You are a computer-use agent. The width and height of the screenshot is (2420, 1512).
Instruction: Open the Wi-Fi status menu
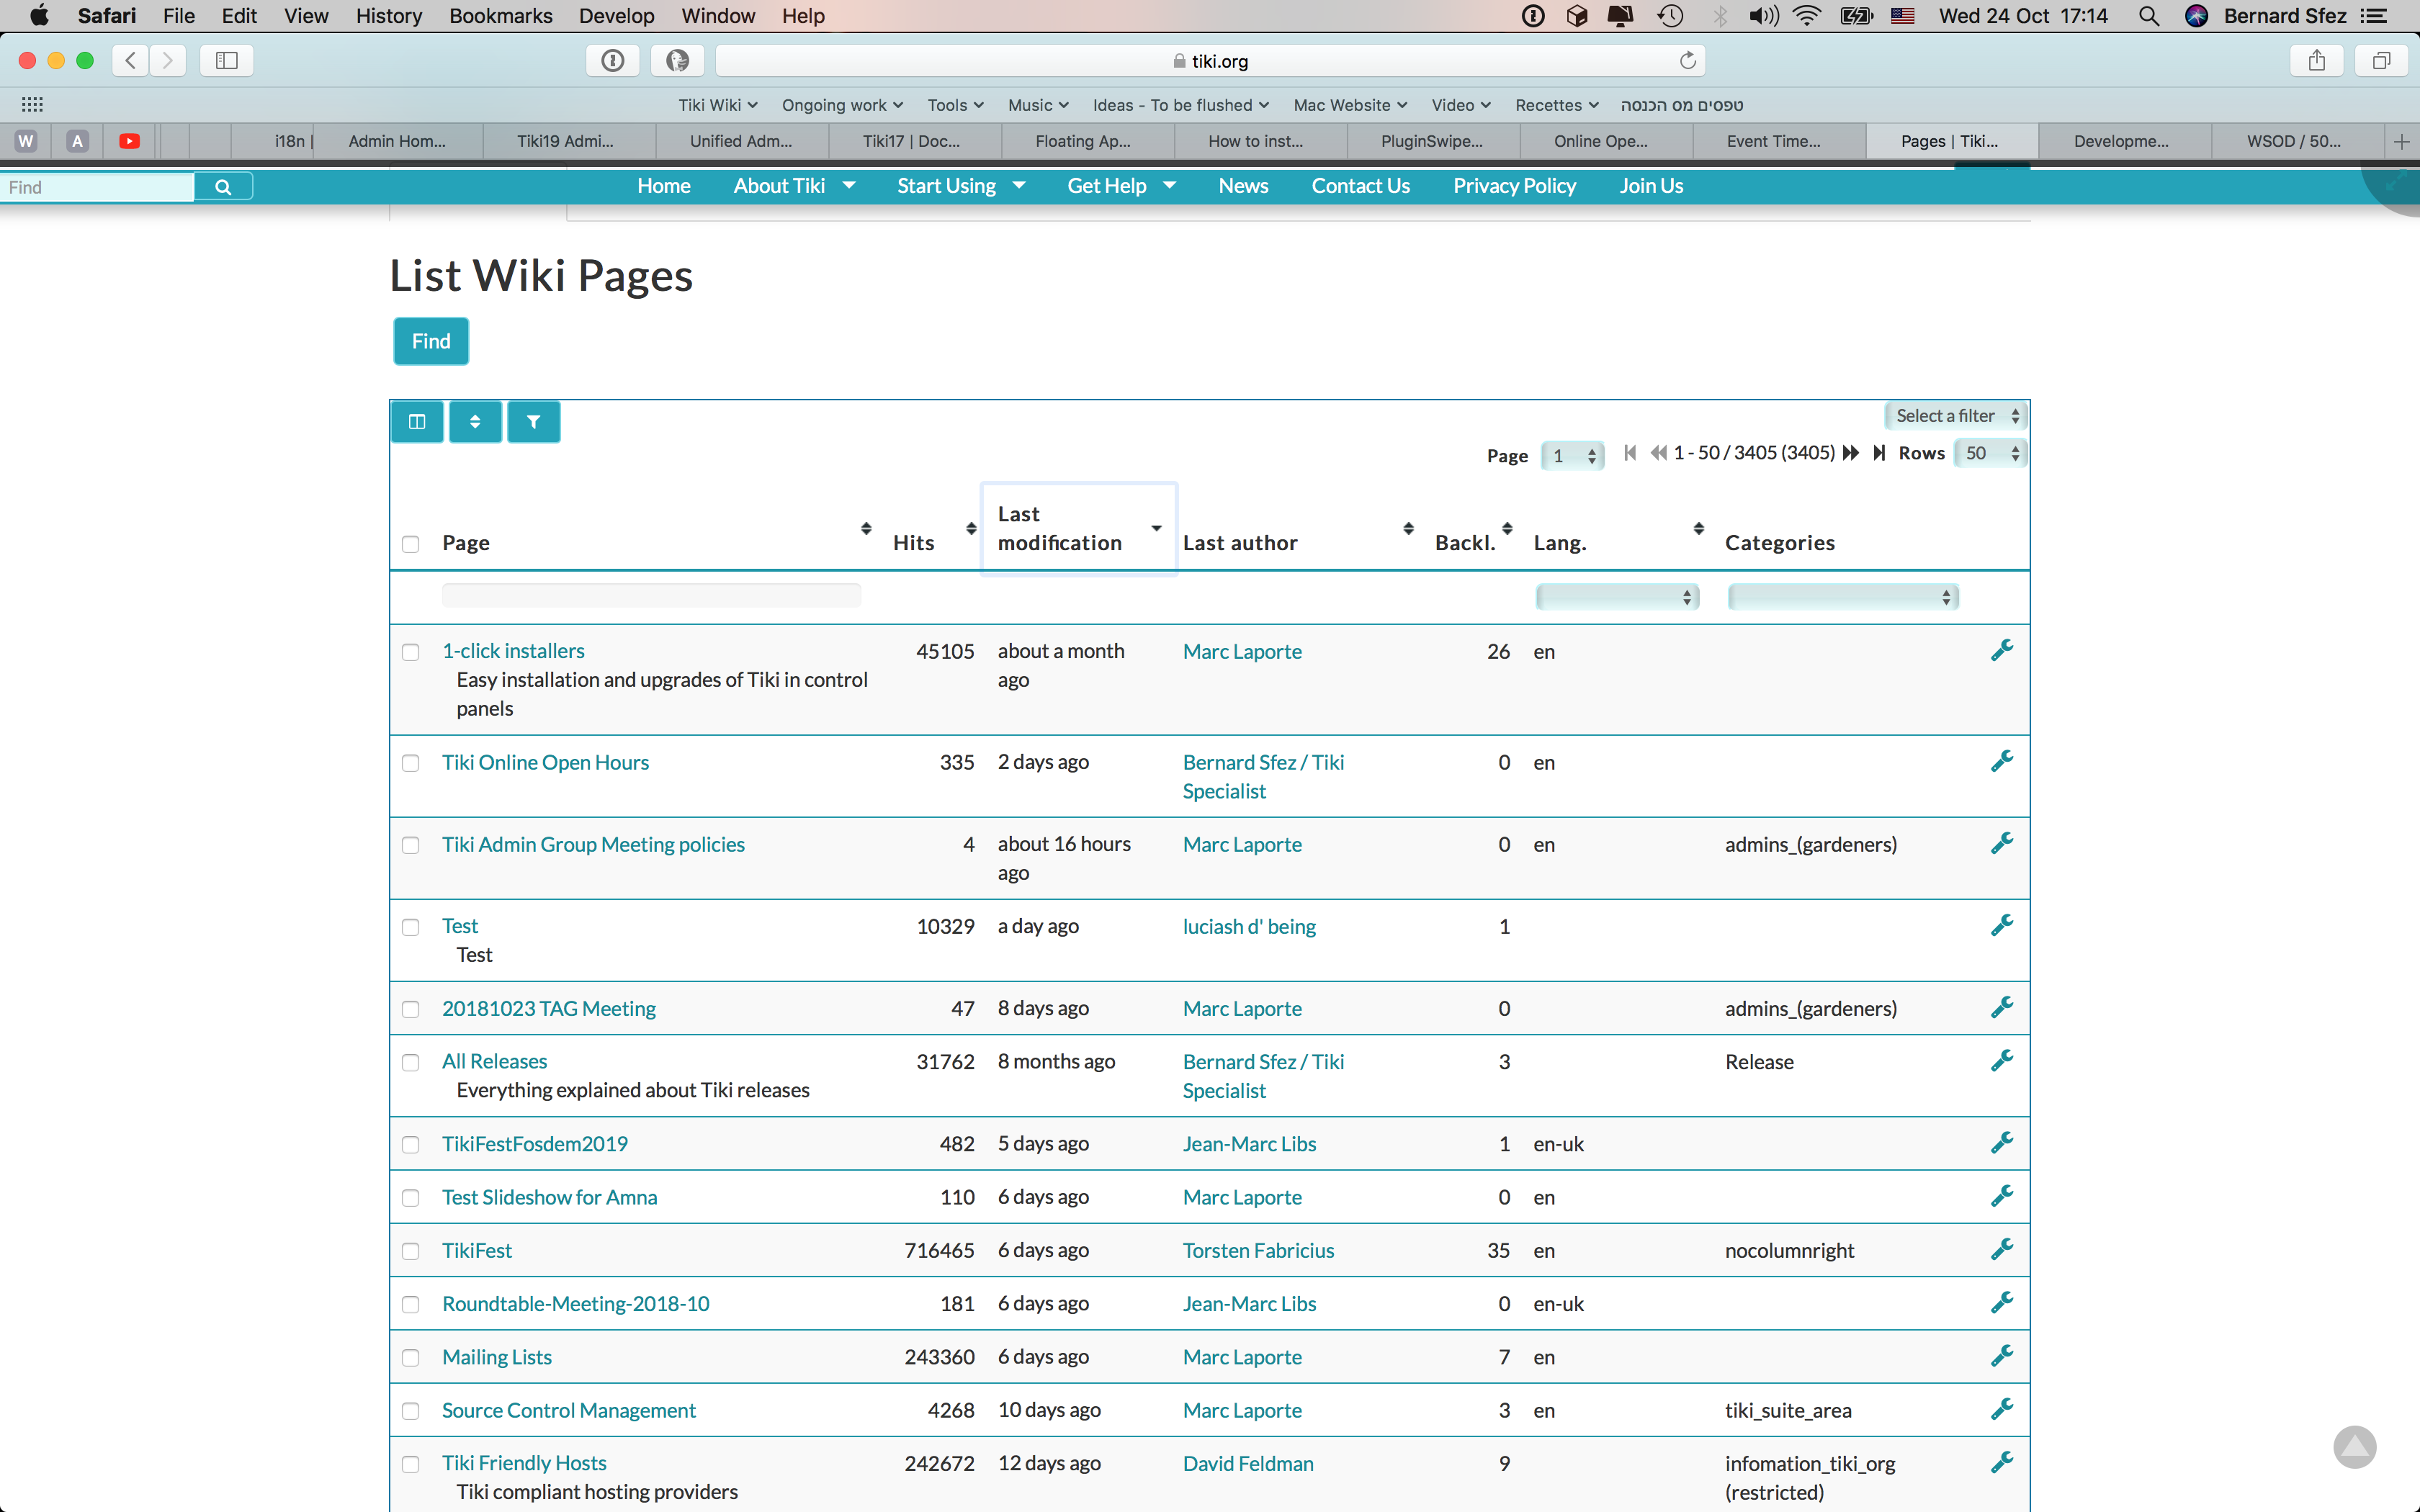[x=1807, y=16]
